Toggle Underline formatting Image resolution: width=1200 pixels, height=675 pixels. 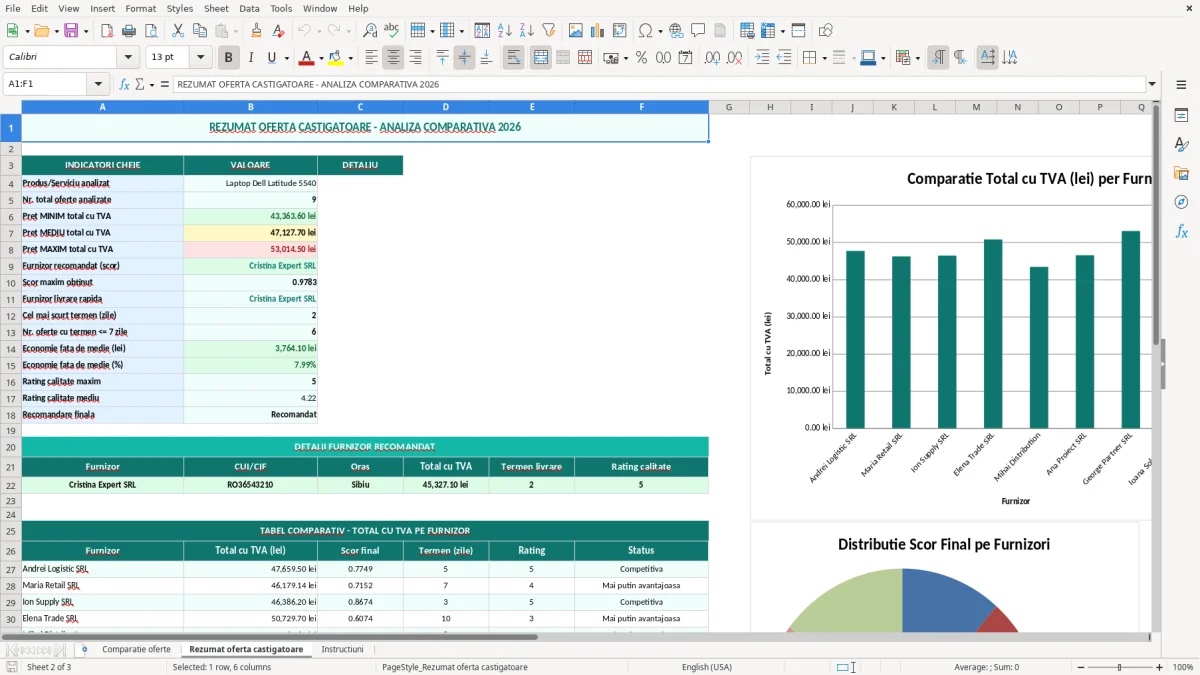[272, 58]
